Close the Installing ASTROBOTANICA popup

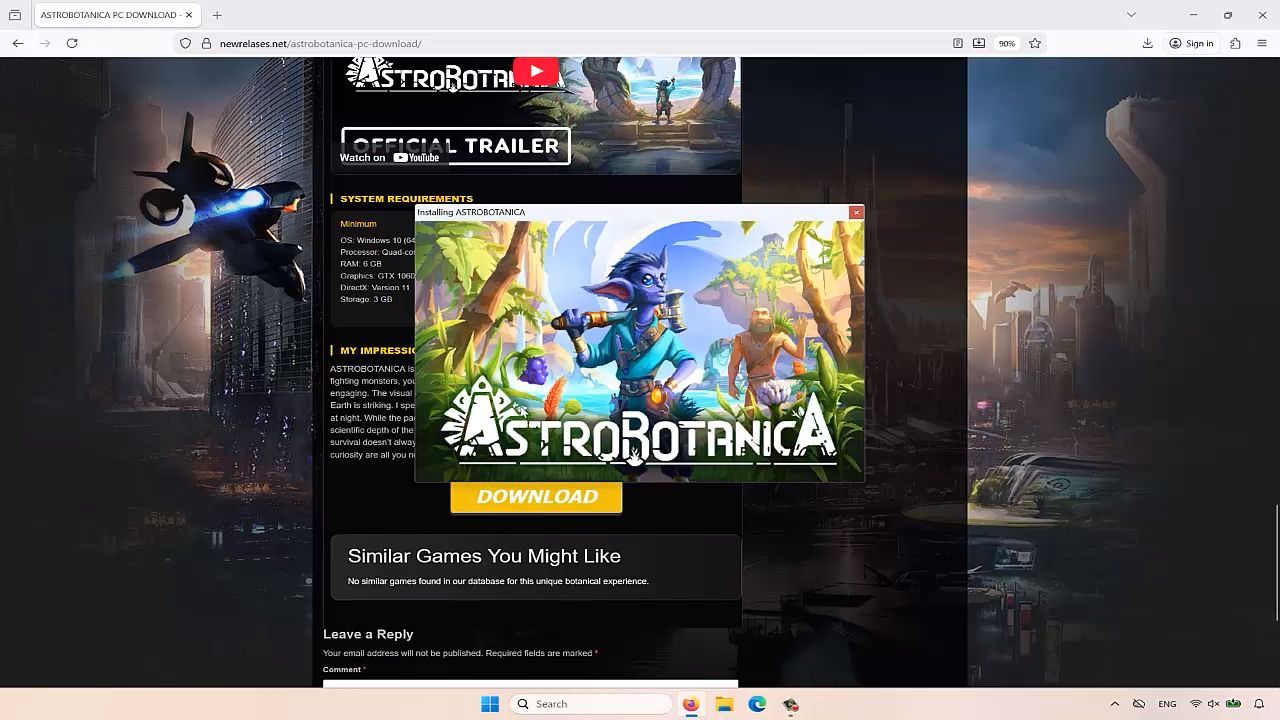[856, 212]
